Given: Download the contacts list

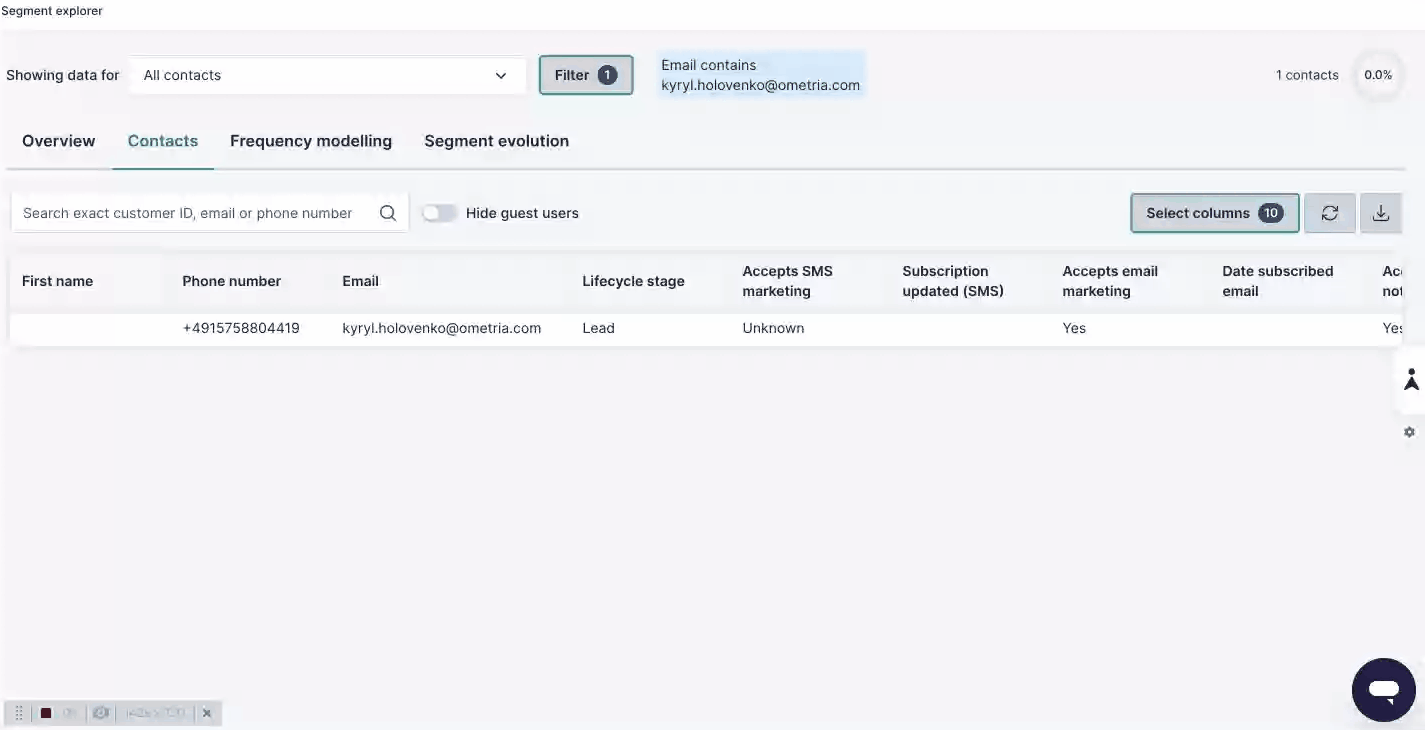Looking at the screenshot, I should click(1381, 213).
